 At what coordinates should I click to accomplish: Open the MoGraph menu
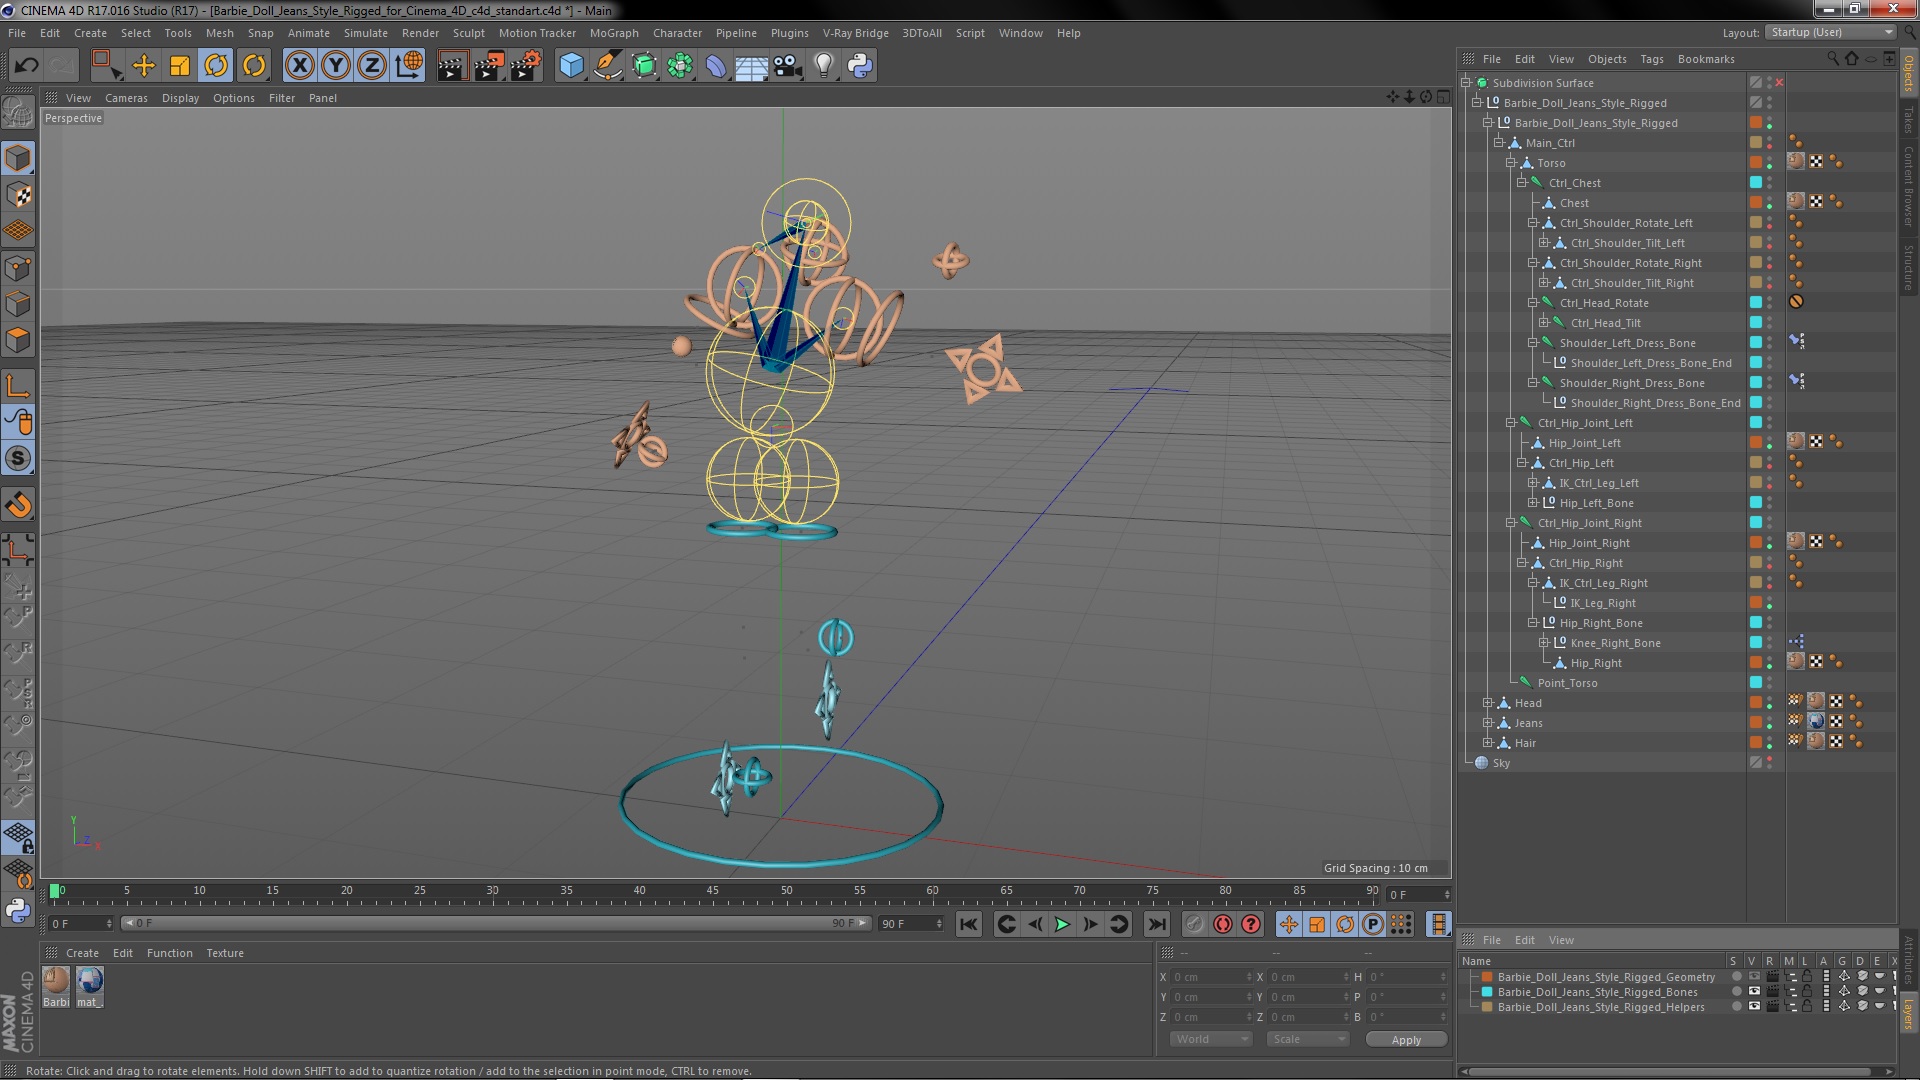[x=614, y=33]
